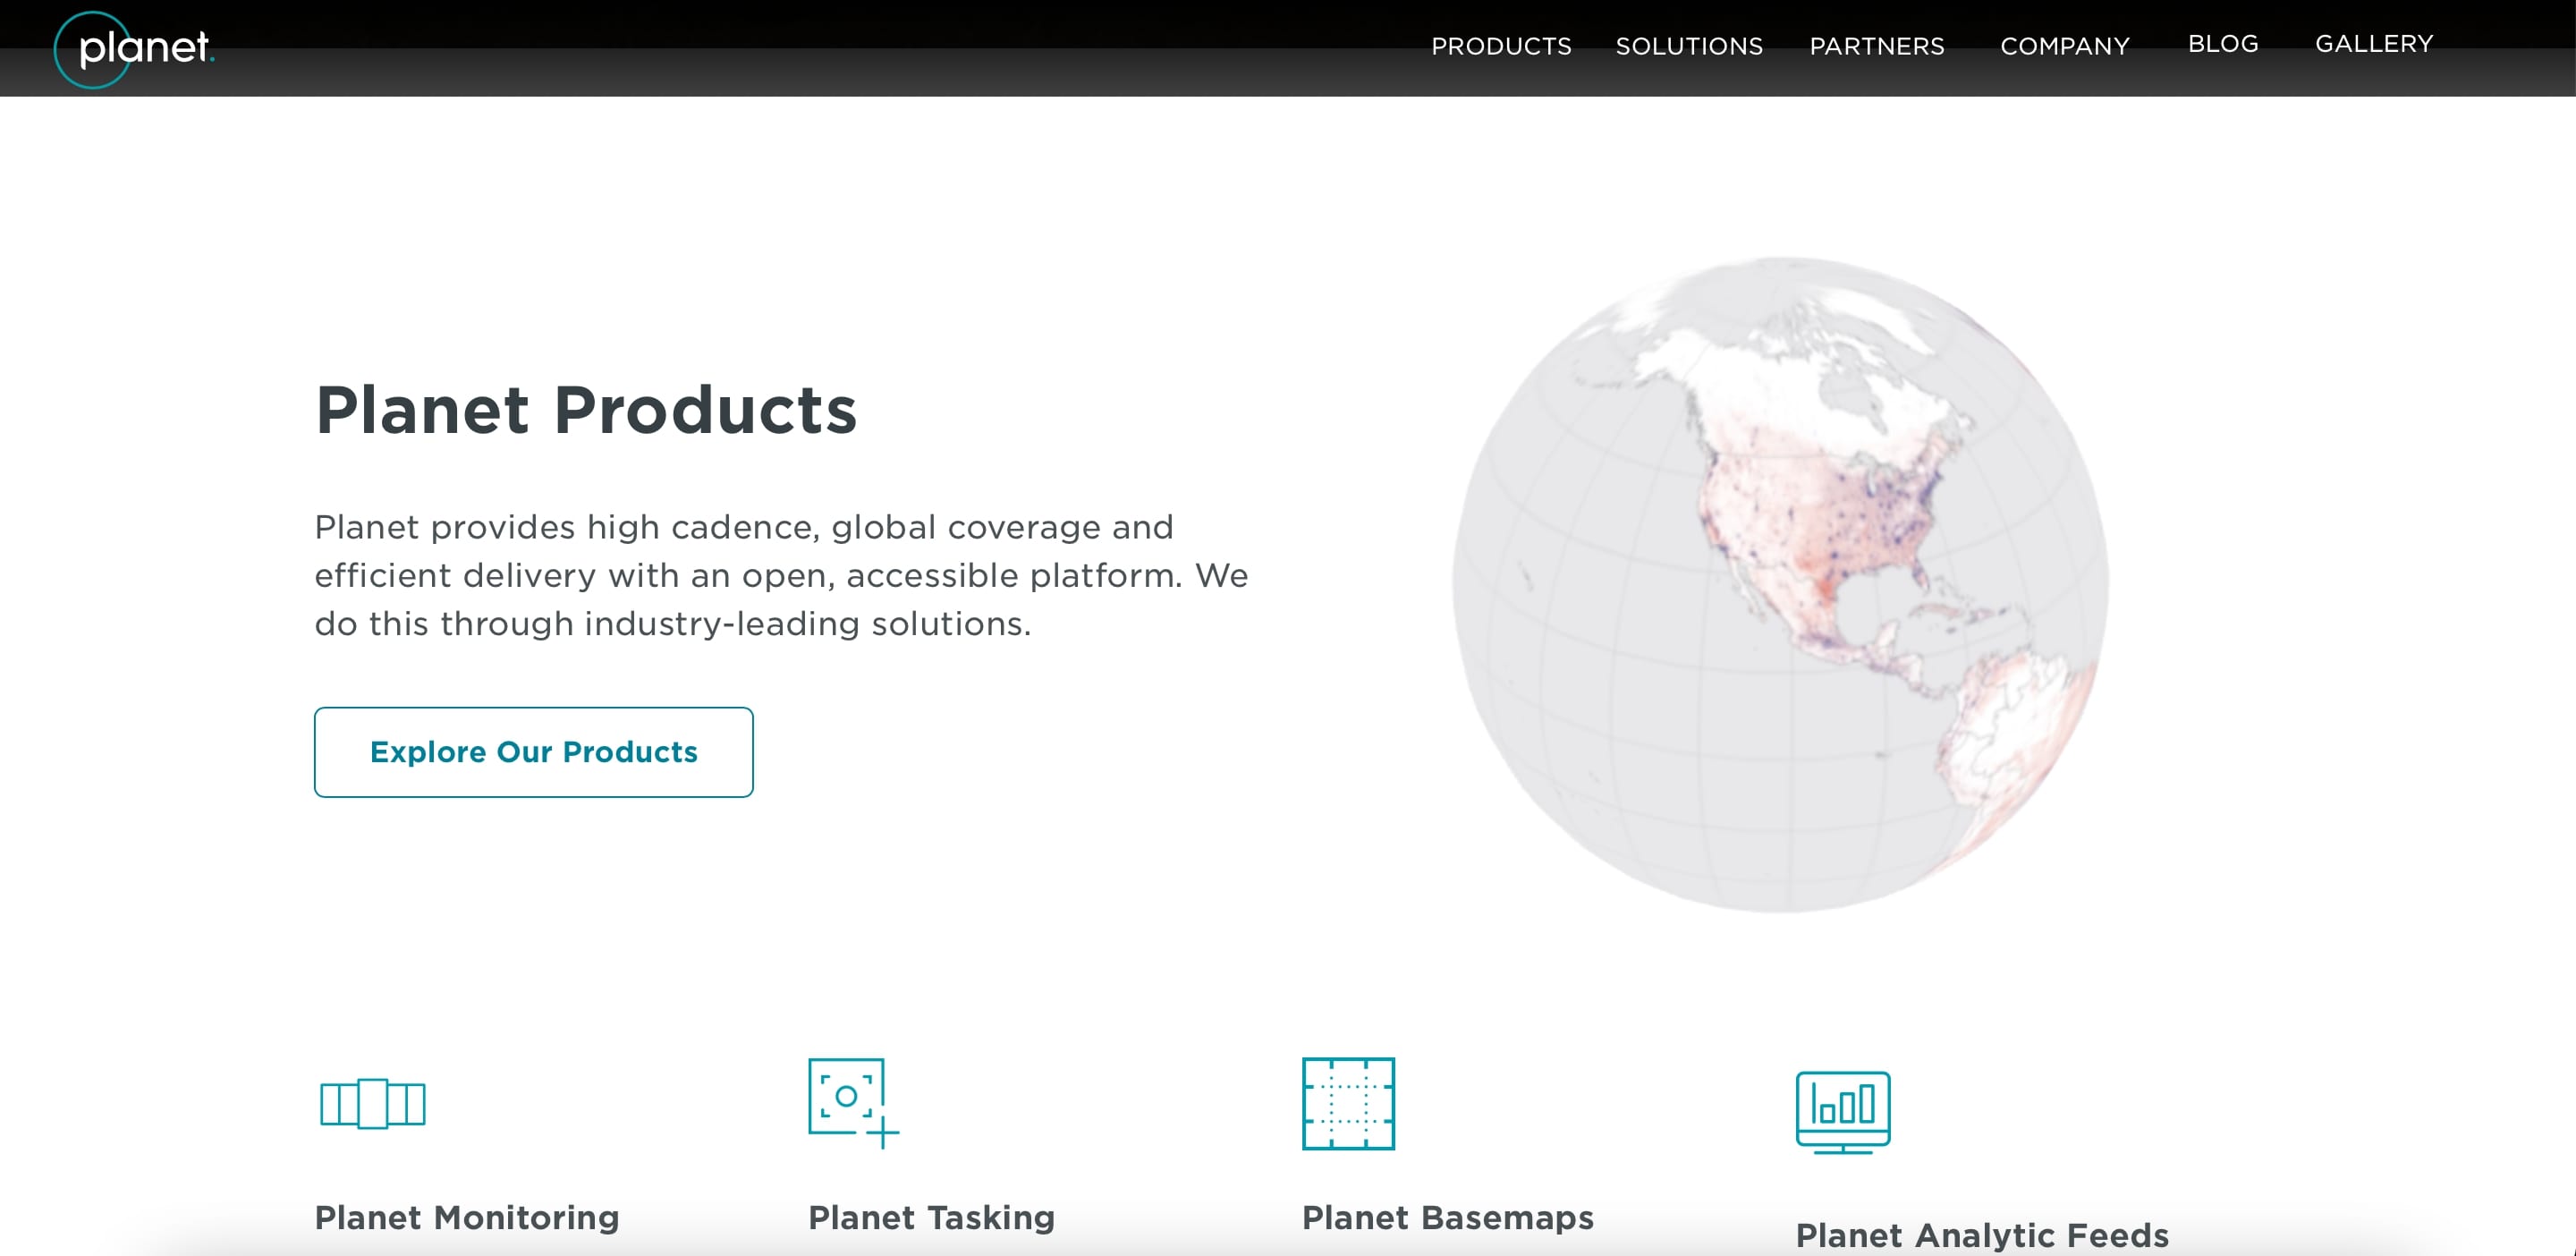The image size is (2576, 1256).
Task: Open the Solutions menu
Action: pos(1689,46)
